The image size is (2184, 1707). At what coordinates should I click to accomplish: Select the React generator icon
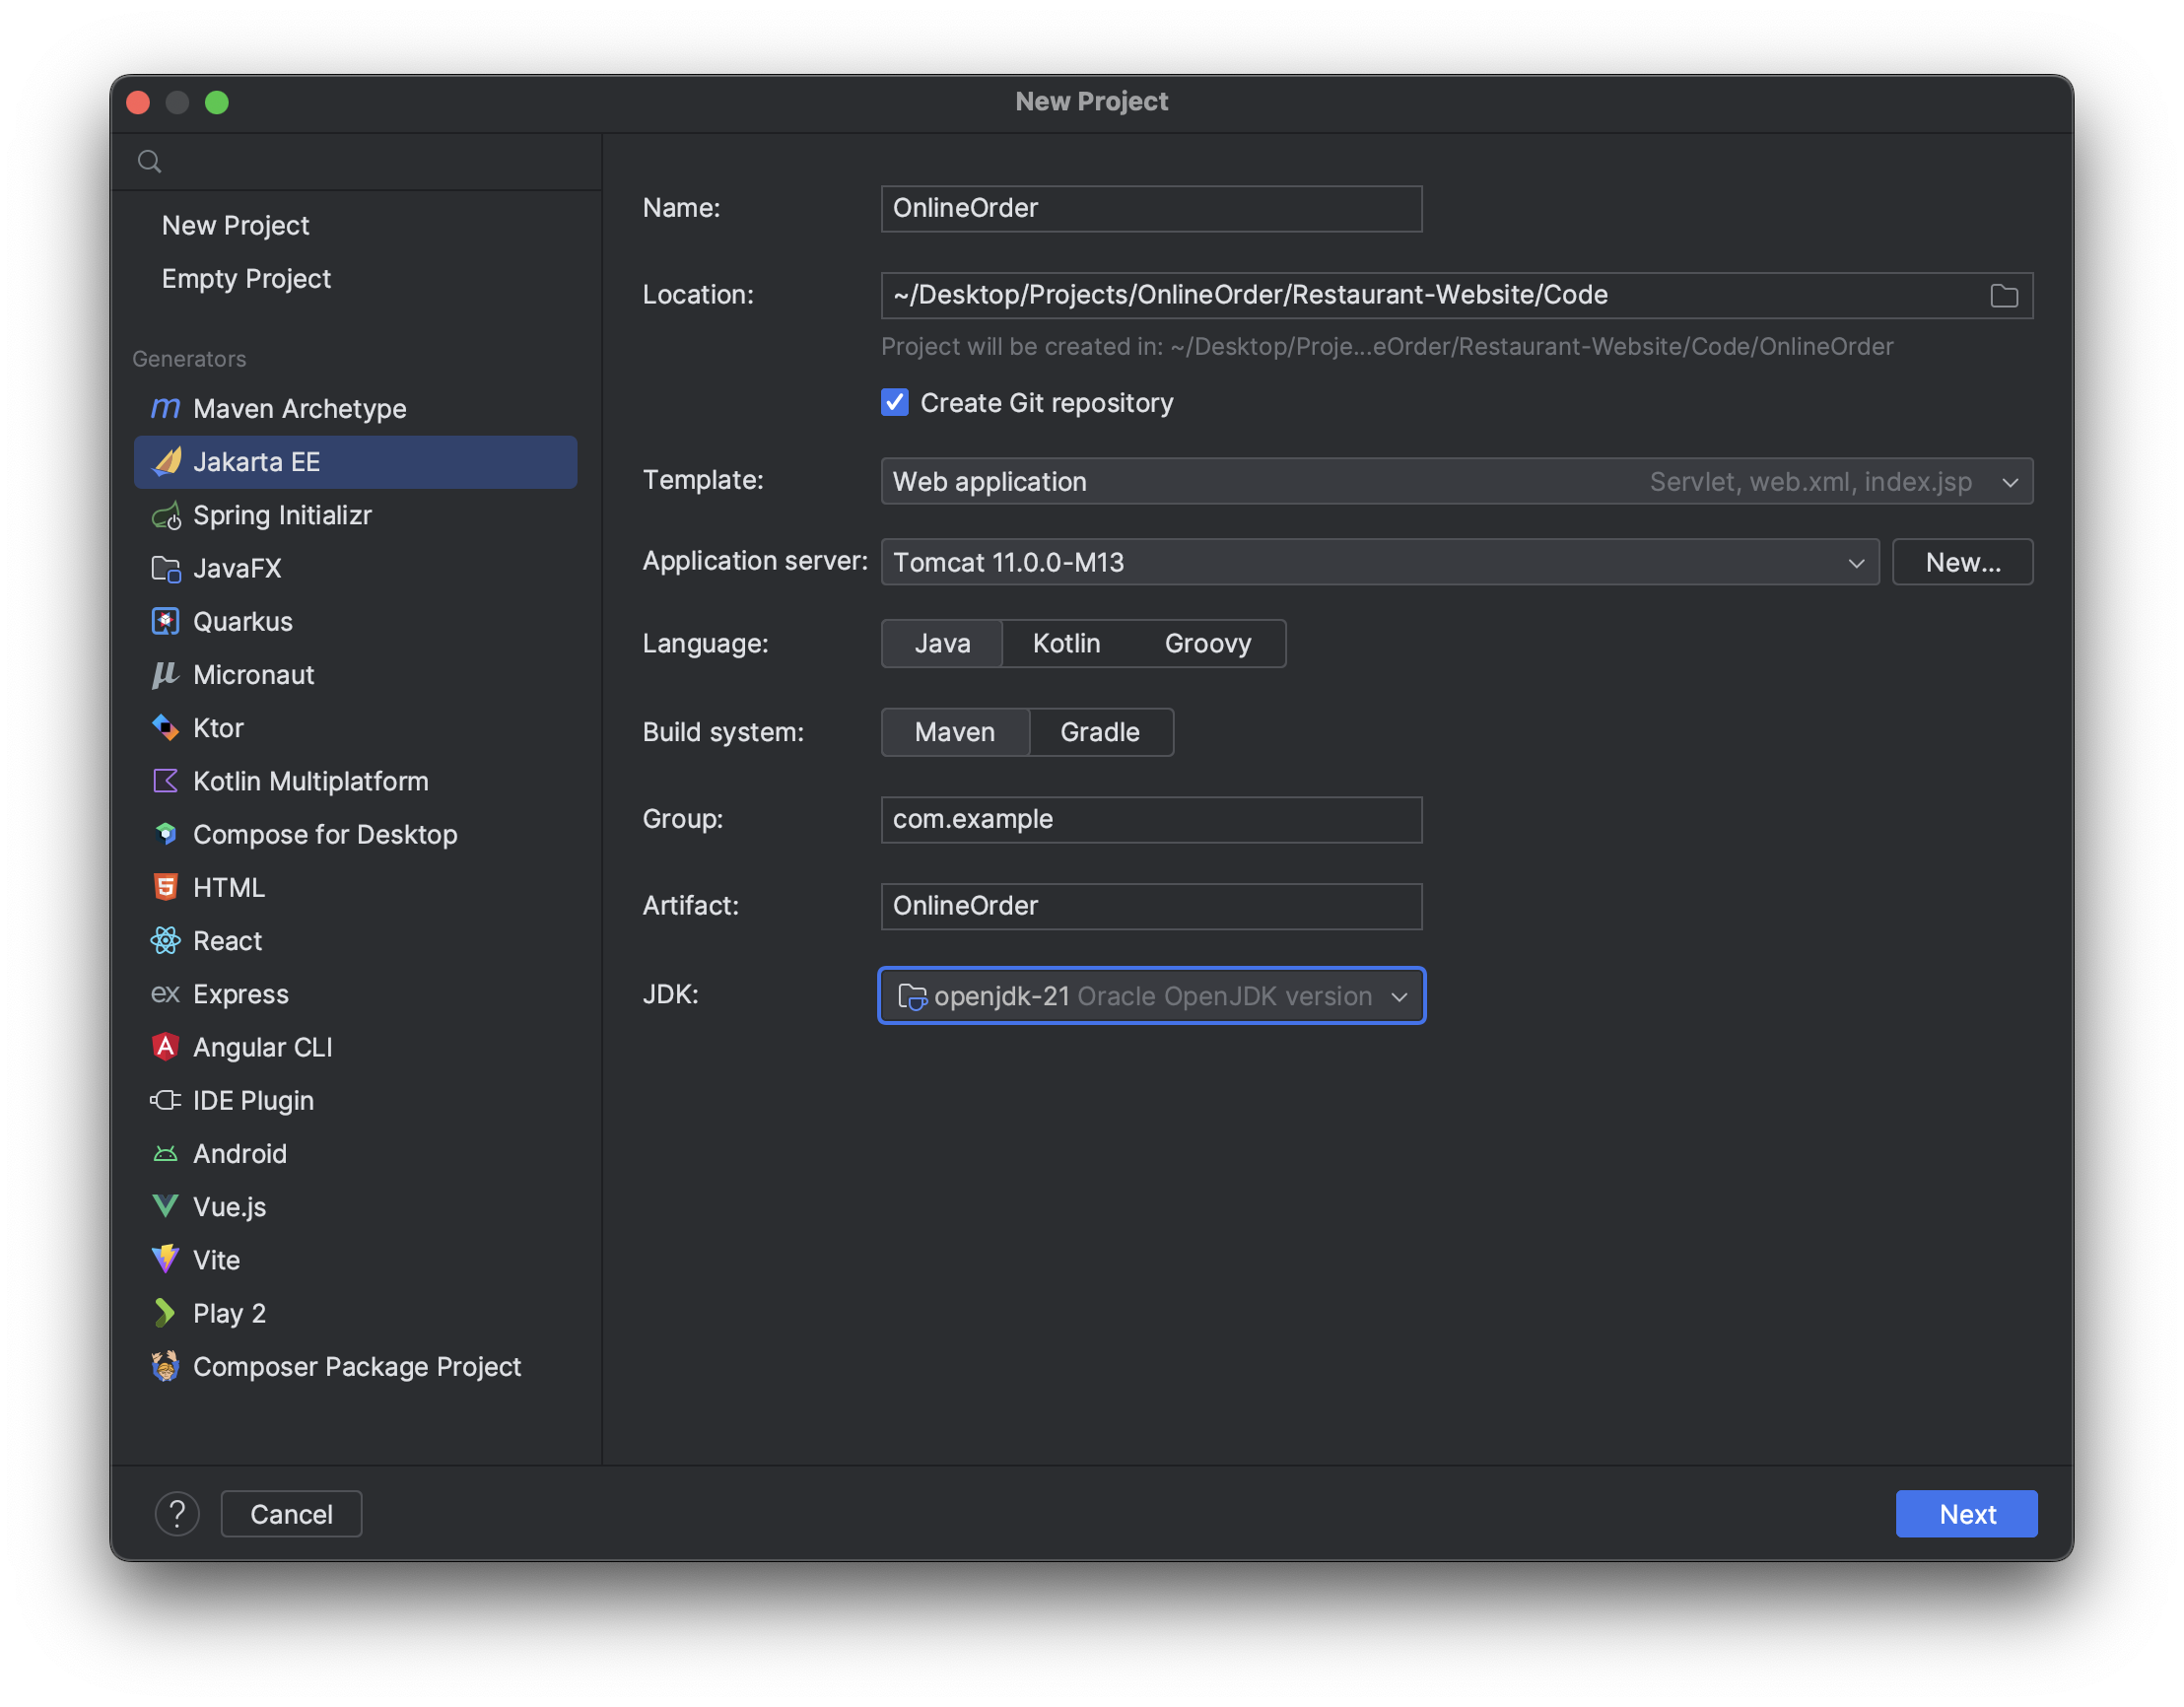click(x=165, y=940)
